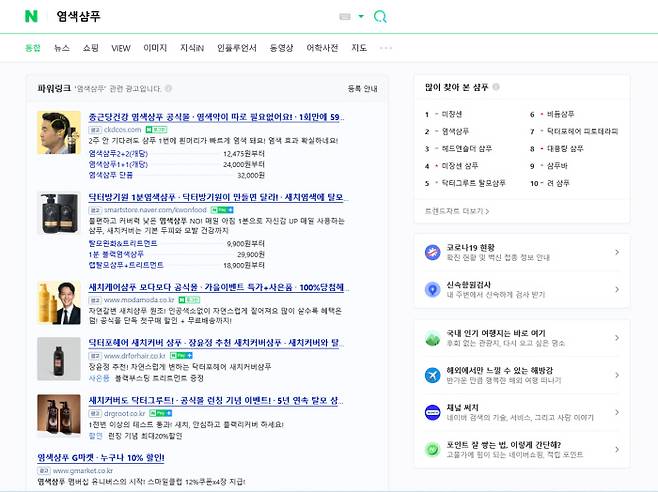Image resolution: width=658 pixels, height=492 pixels.
Task: Select rank 9 샴푸바 keyword
Action: coord(557,166)
